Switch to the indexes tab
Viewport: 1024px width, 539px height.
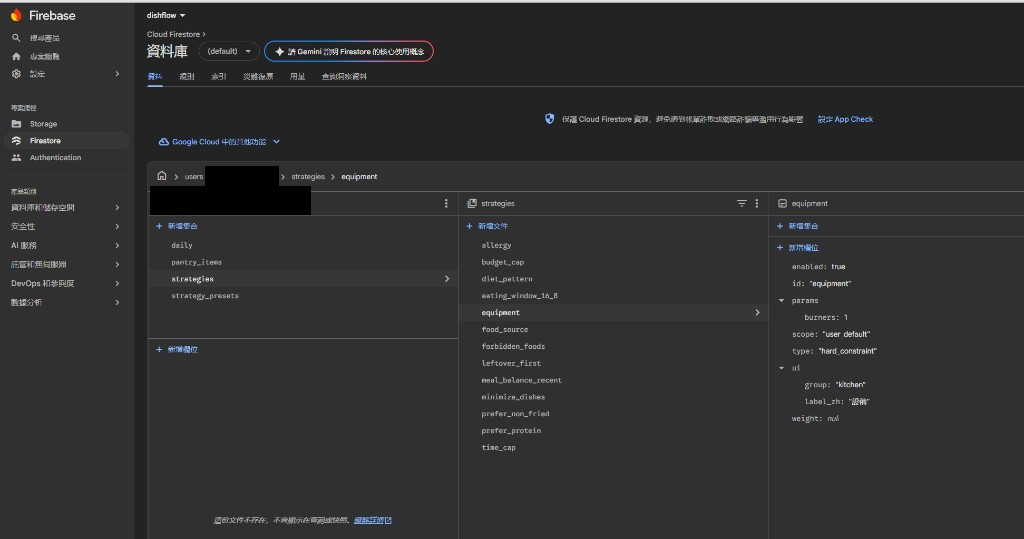tap(219, 76)
